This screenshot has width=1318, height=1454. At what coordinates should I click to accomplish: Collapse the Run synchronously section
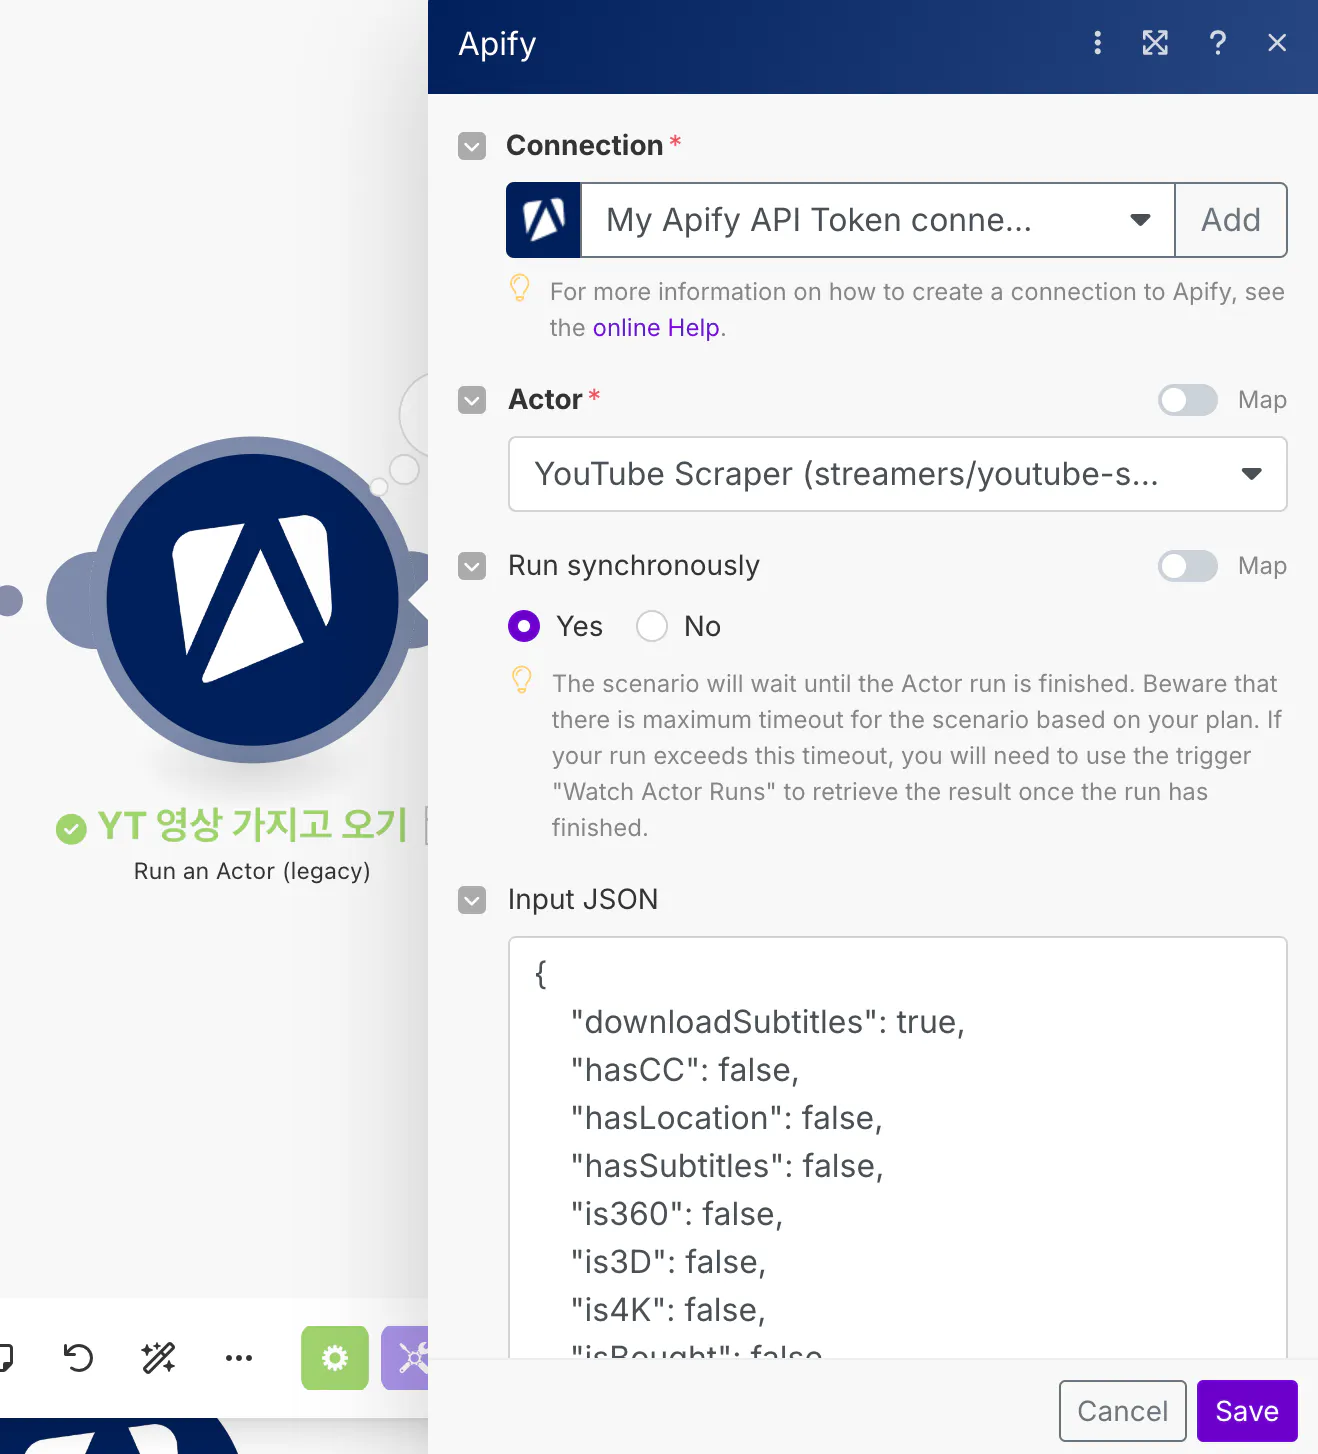tap(472, 566)
